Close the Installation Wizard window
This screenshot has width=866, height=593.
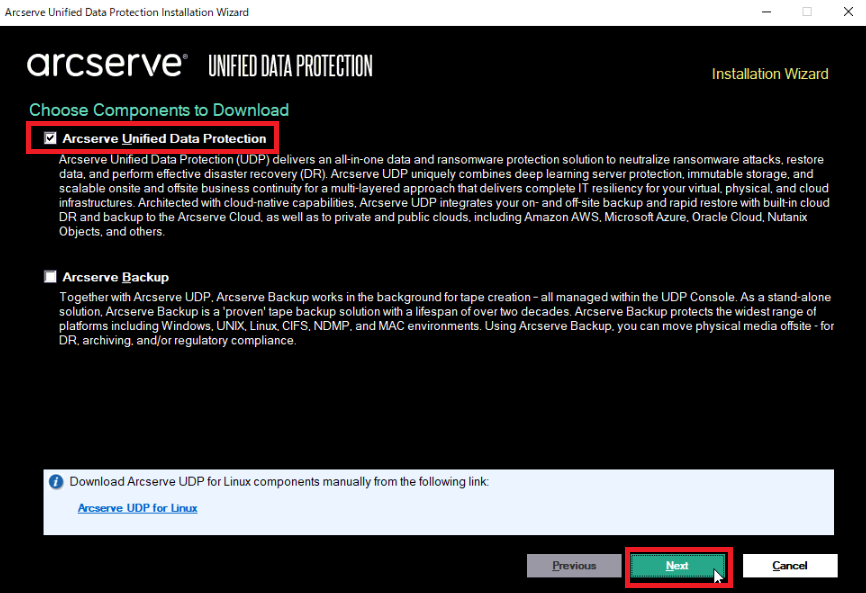[x=848, y=12]
